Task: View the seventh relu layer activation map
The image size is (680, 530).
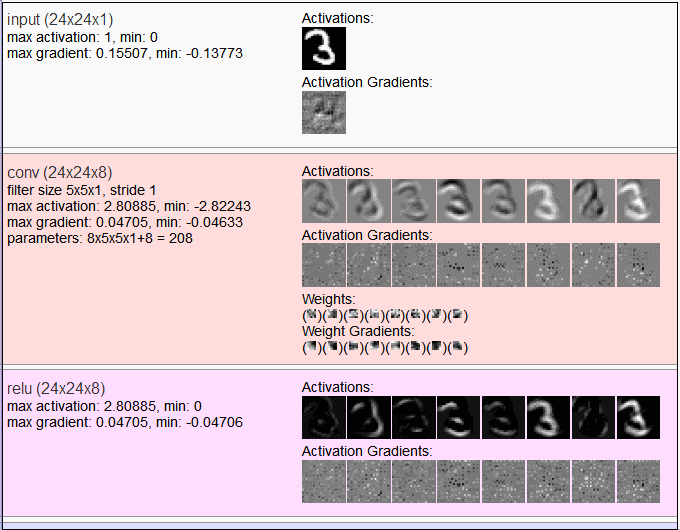Action: (594, 417)
